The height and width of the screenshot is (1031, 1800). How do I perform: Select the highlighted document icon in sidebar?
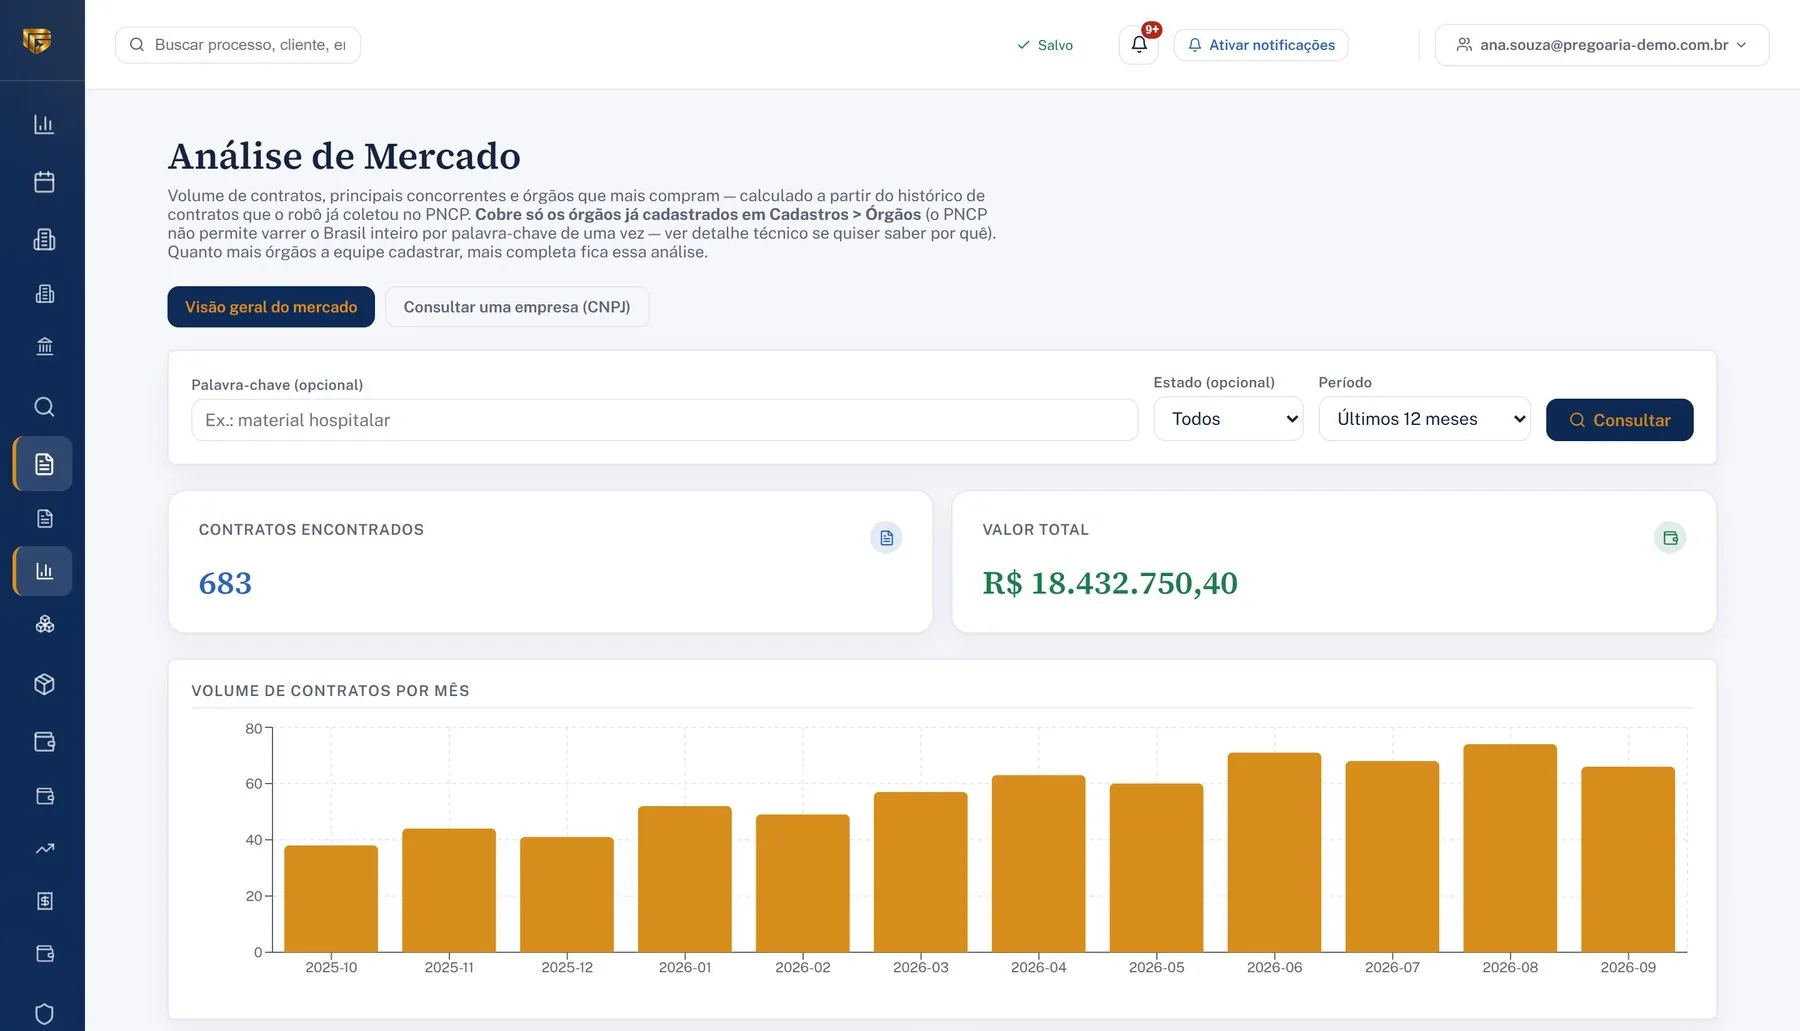44,464
